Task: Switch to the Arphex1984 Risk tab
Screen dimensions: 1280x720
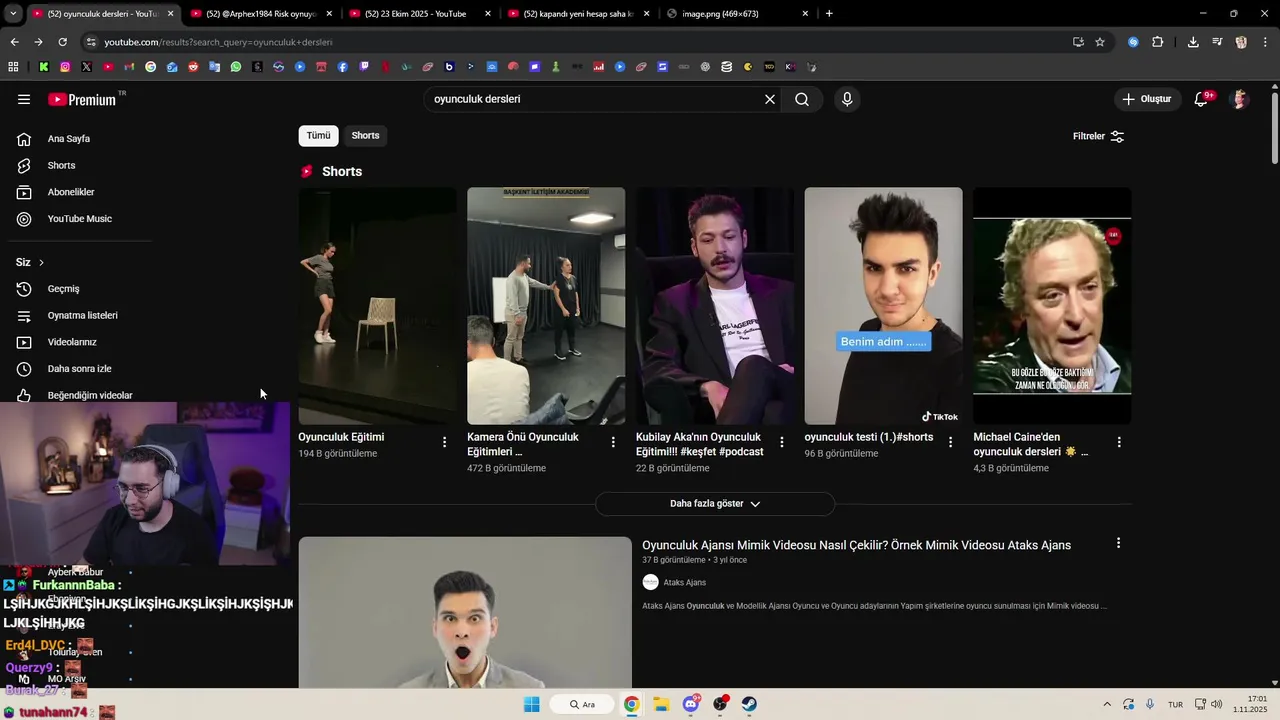Action: pyautogui.click(x=260, y=14)
